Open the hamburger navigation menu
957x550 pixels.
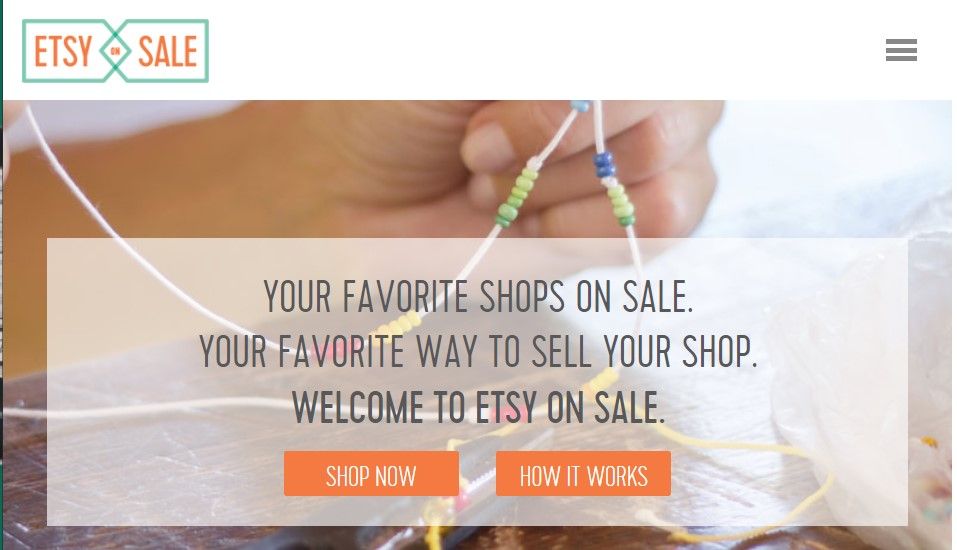(x=901, y=50)
